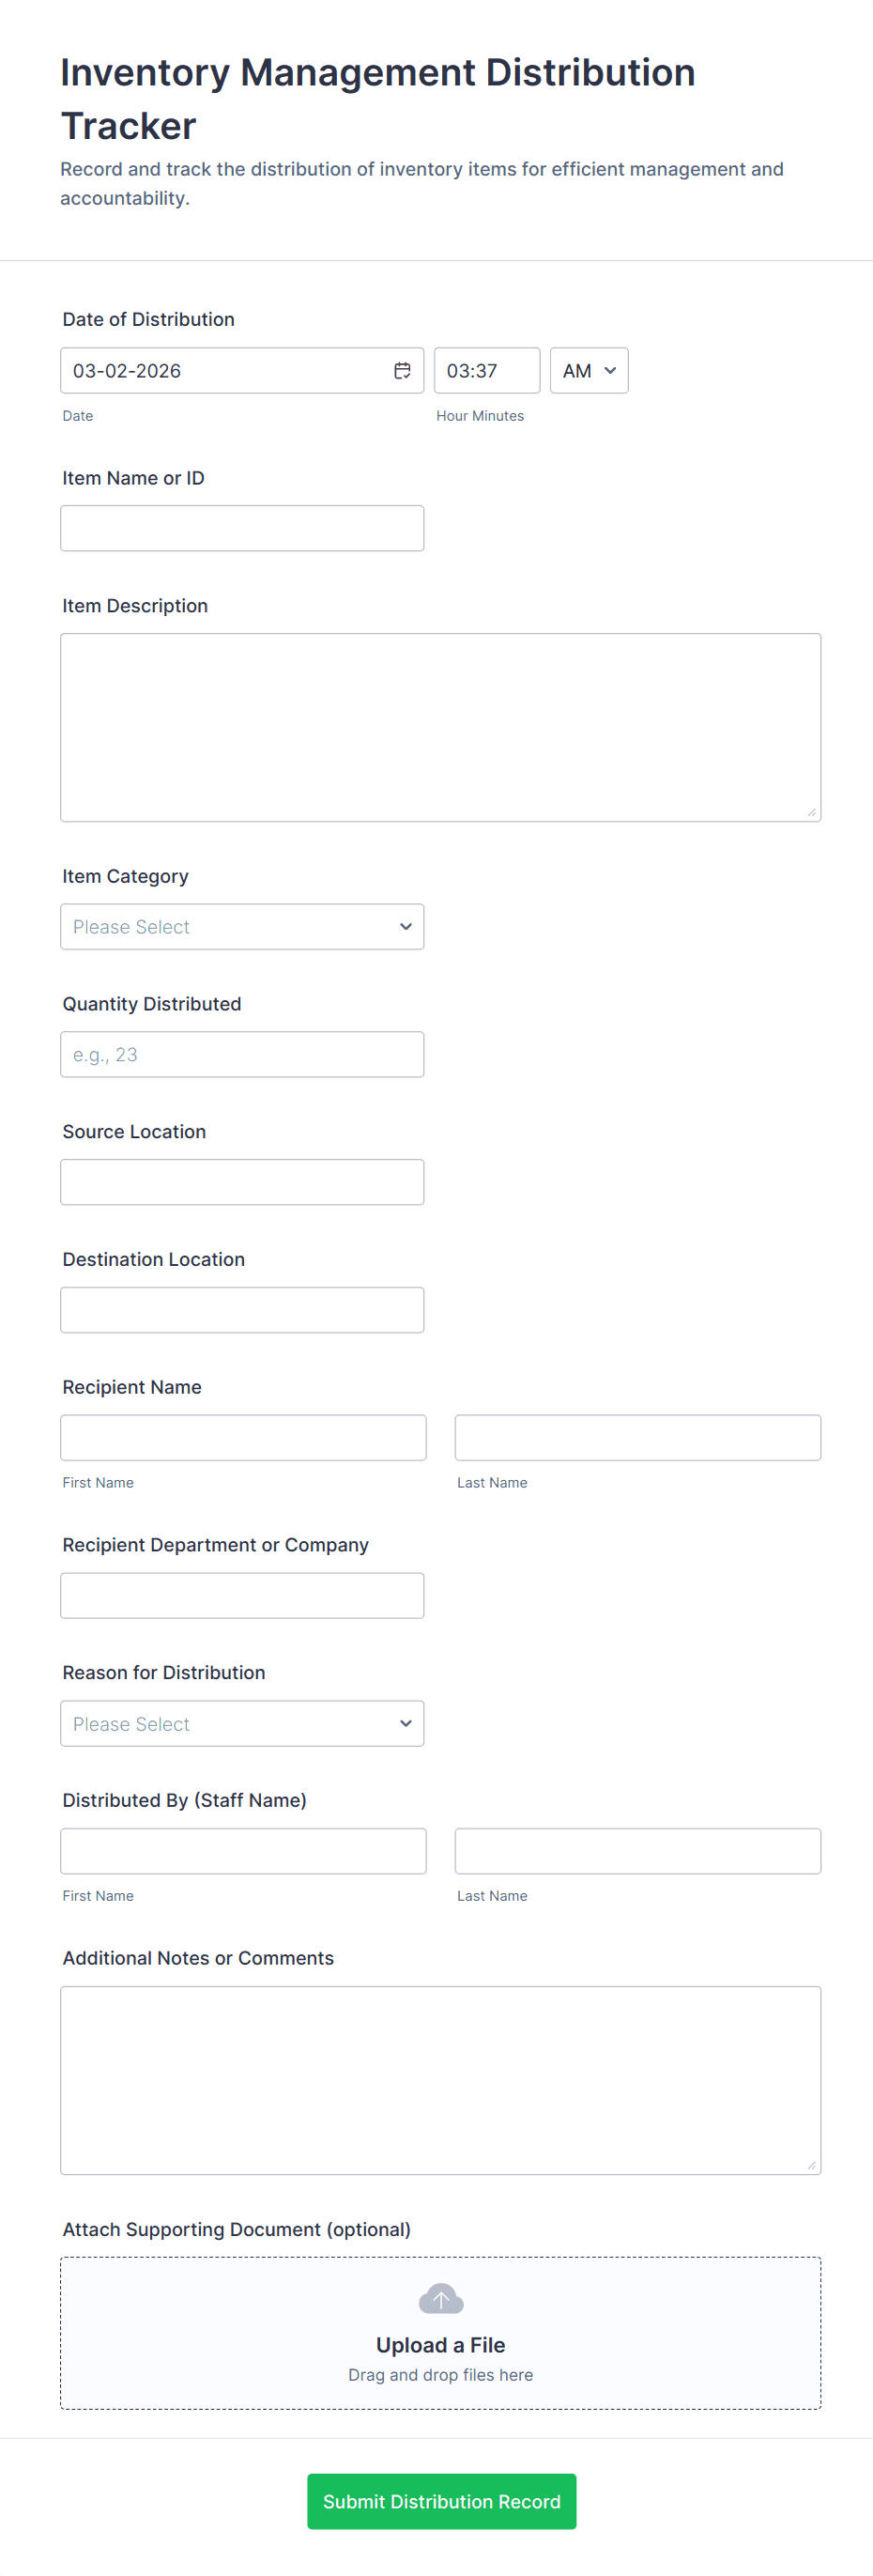Select the Destination Location field
The width and height of the screenshot is (873, 2576).
click(242, 1310)
